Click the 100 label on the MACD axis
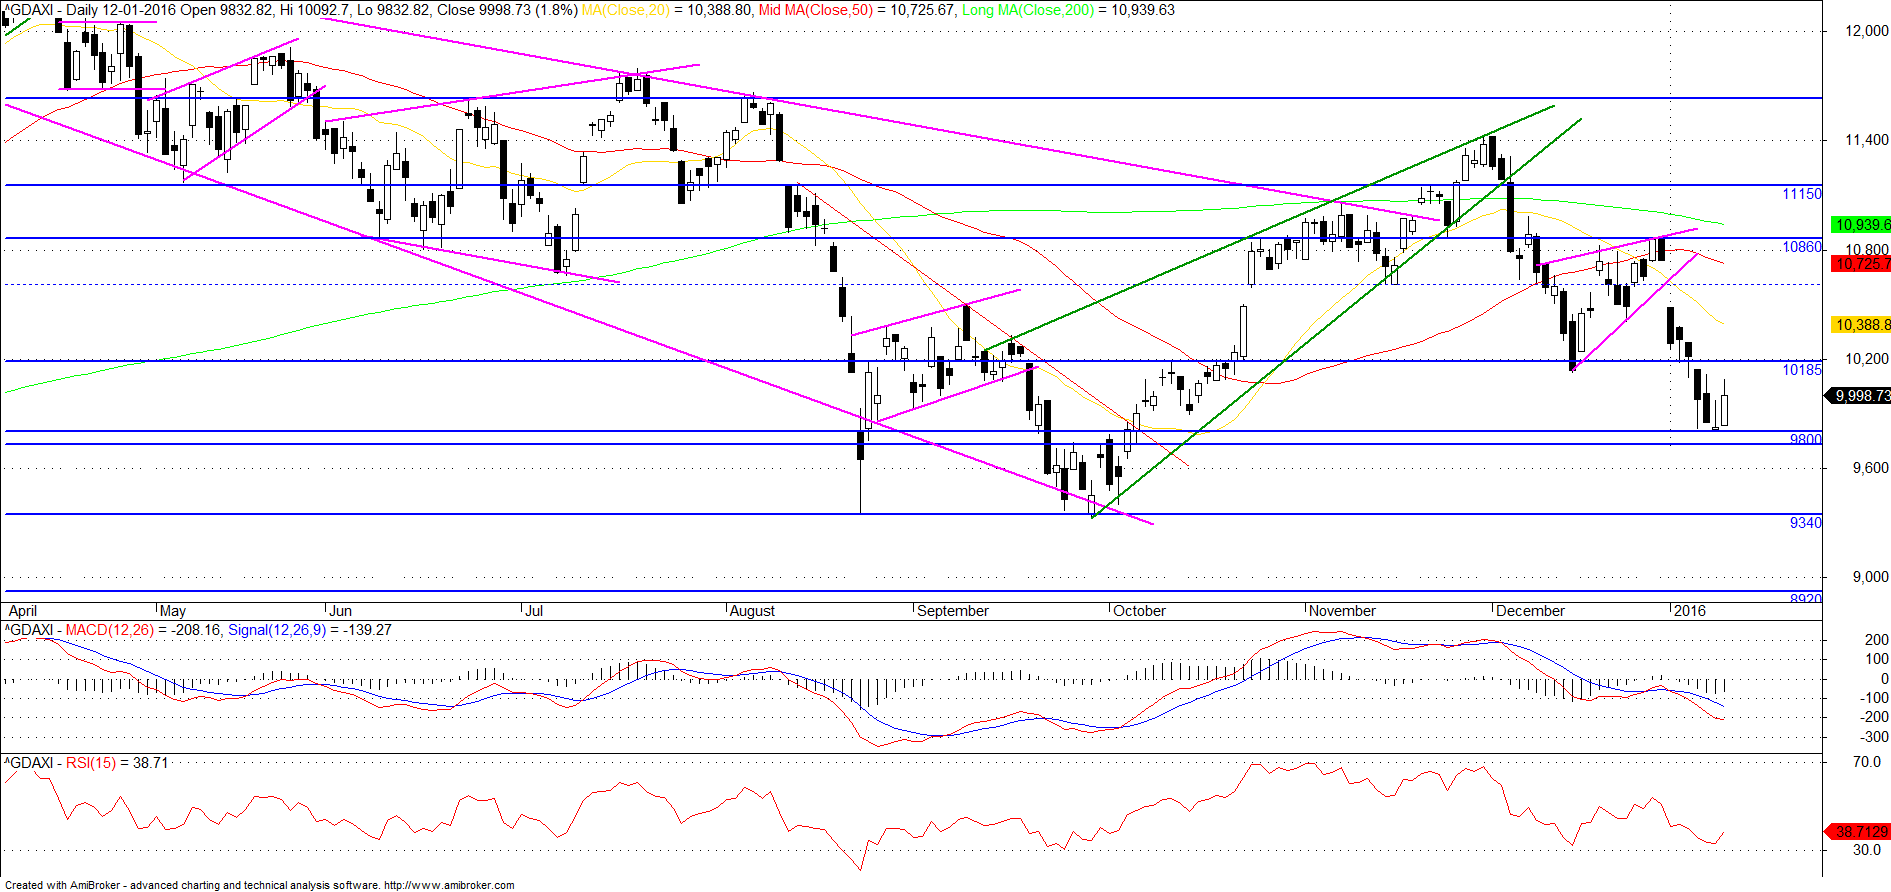 pyautogui.click(x=1877, y=659)
